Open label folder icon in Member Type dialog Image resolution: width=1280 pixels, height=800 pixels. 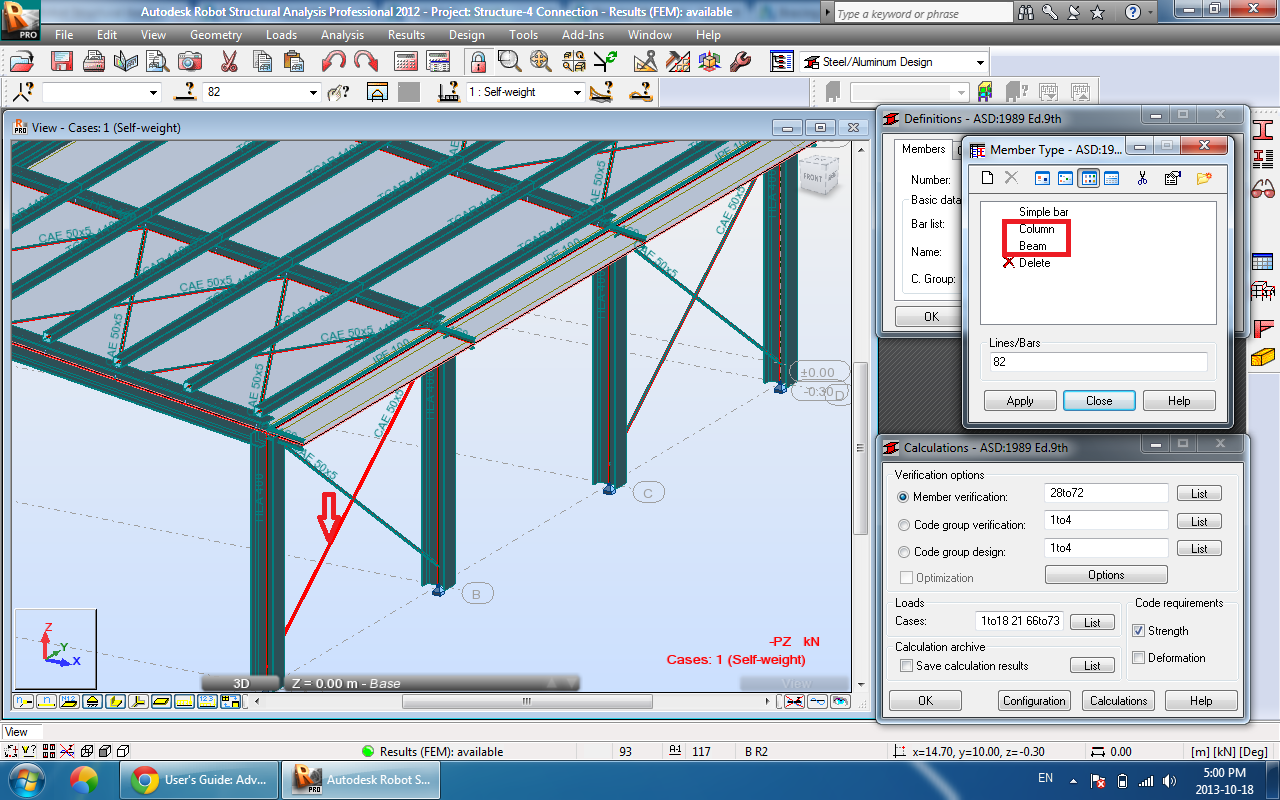(1204, 178)
